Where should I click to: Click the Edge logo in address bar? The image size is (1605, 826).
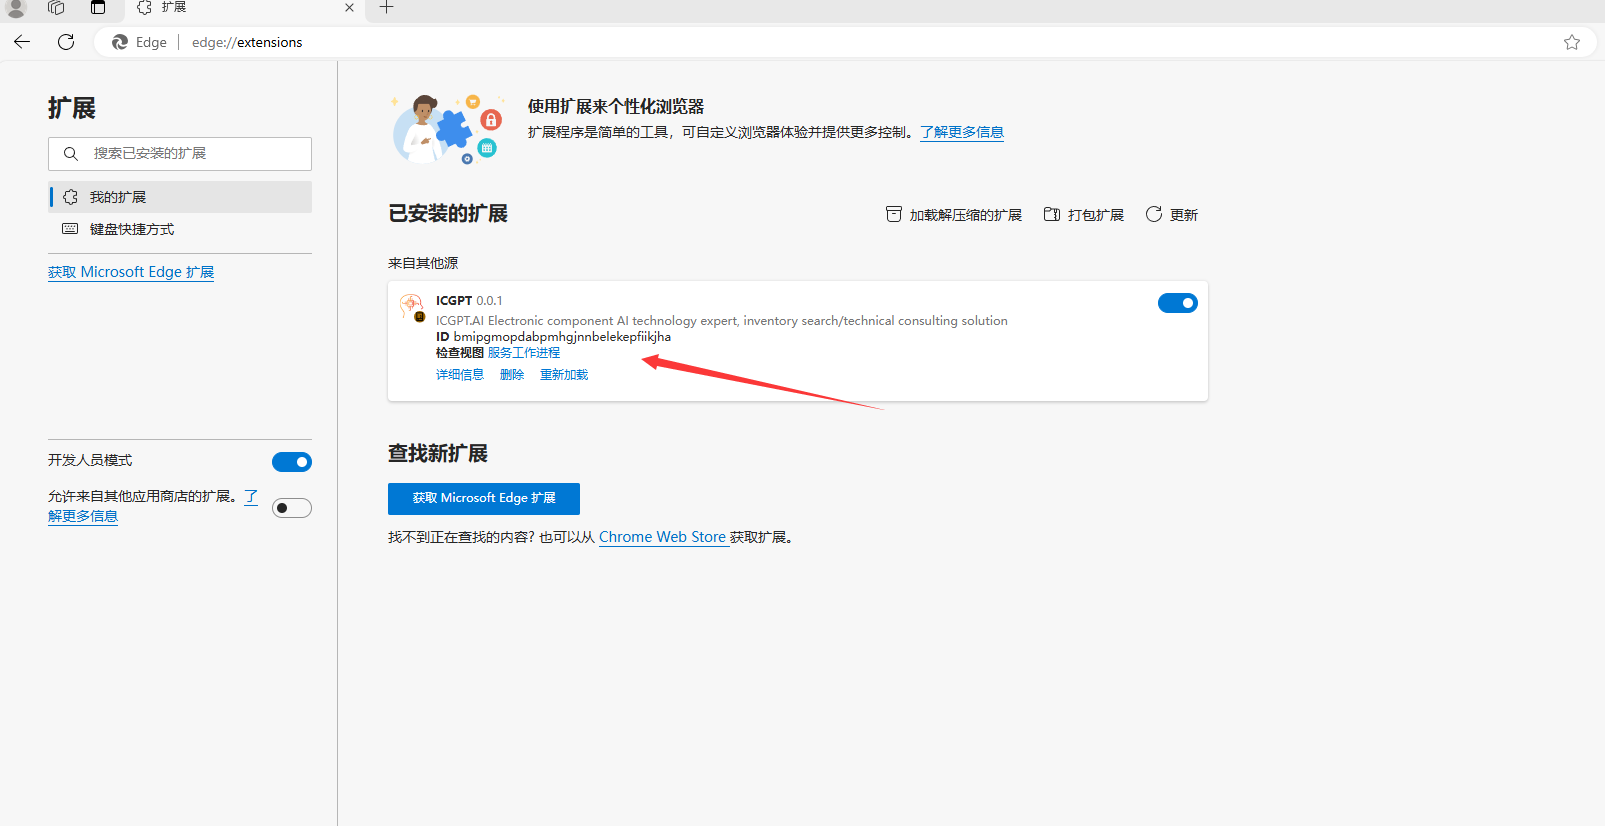pyautogui.click(x=120, y=42)
